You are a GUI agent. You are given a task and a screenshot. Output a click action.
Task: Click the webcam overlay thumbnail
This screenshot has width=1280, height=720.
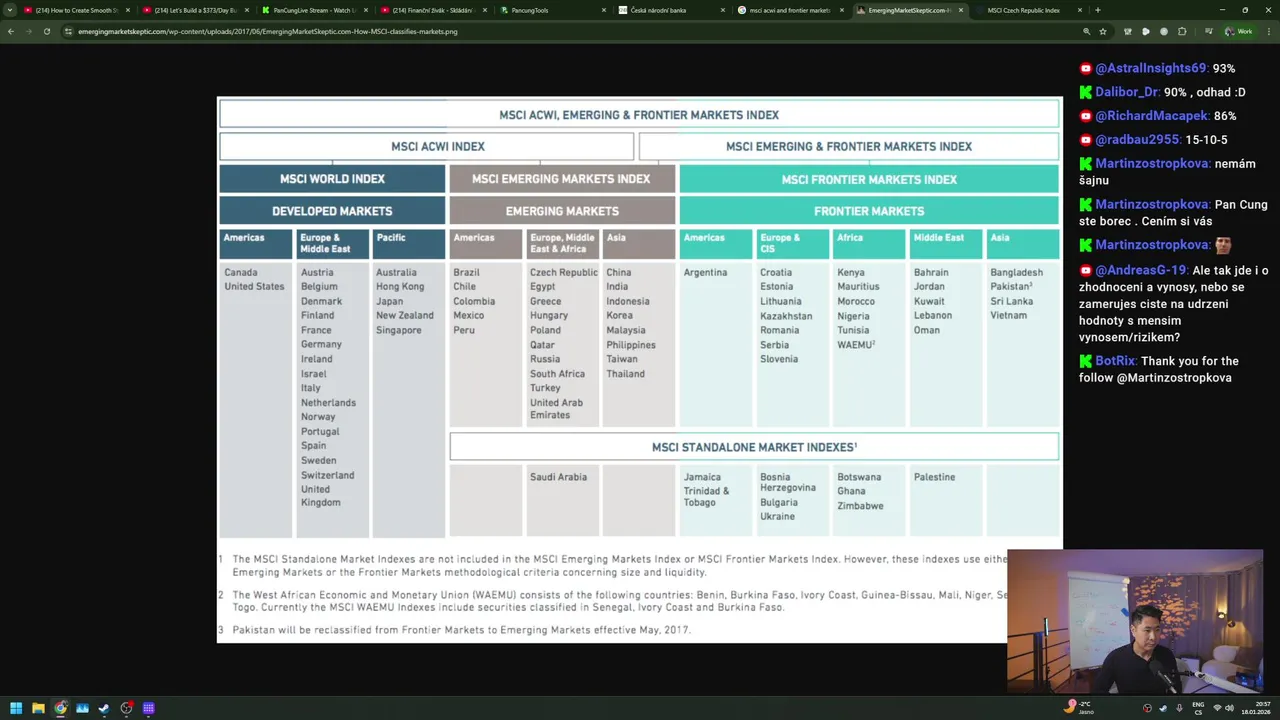1135,620
